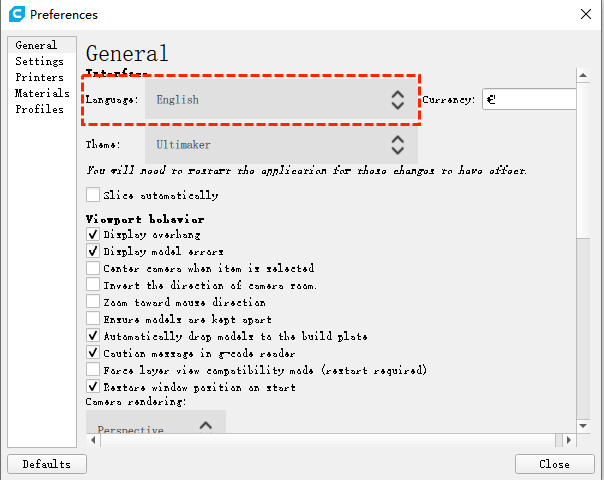This screenshot has height=480, width=604.
Task: Click the left arrow of horizontal scrollbar
Action: 93,440
